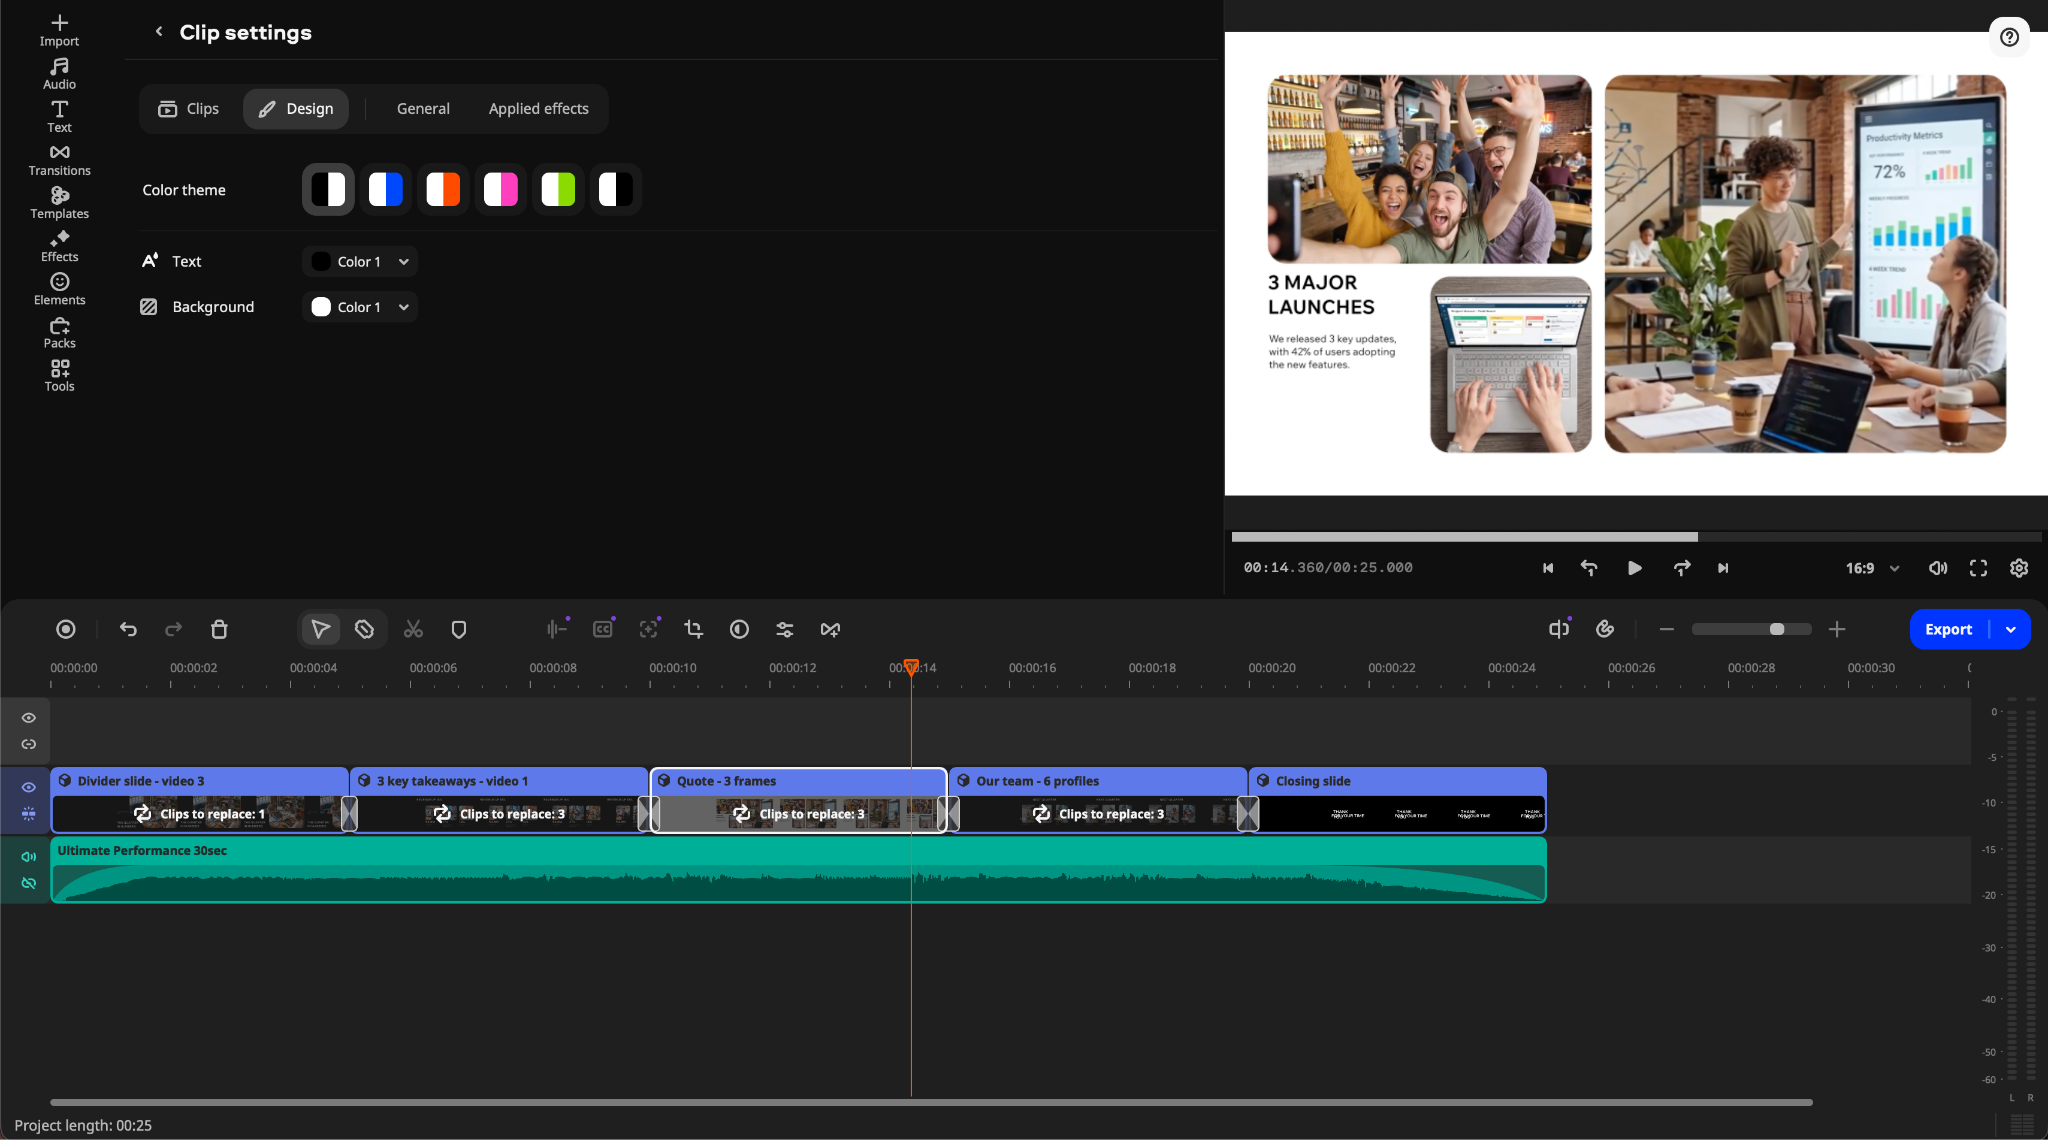Toggle the audio track link icon
Screen dimensions: 2048x1140
29,883
